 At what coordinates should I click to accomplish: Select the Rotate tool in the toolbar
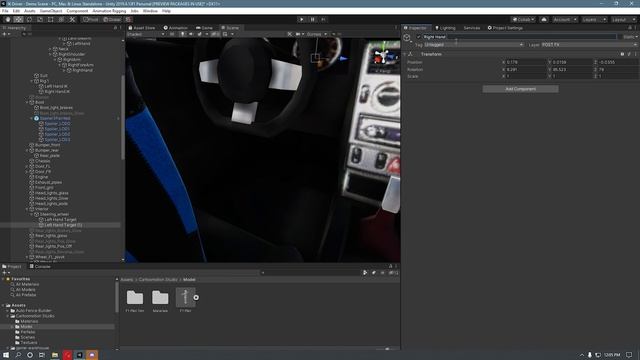tap(29, 19)
